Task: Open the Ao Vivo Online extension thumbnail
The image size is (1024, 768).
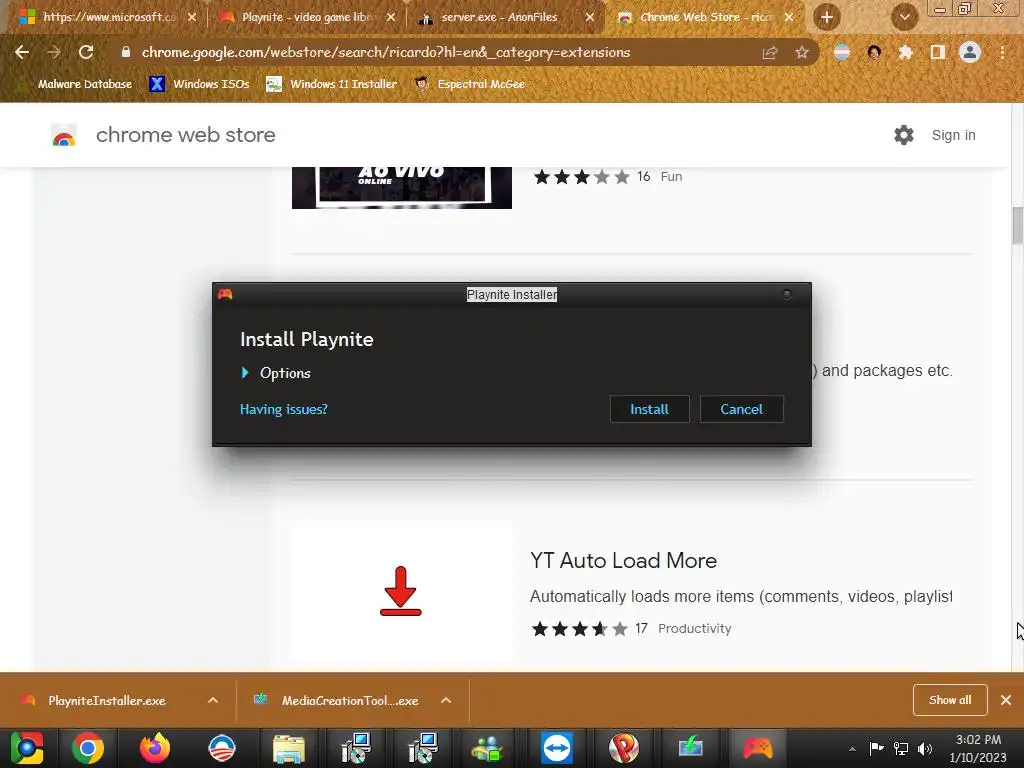Action: [402, 188]
